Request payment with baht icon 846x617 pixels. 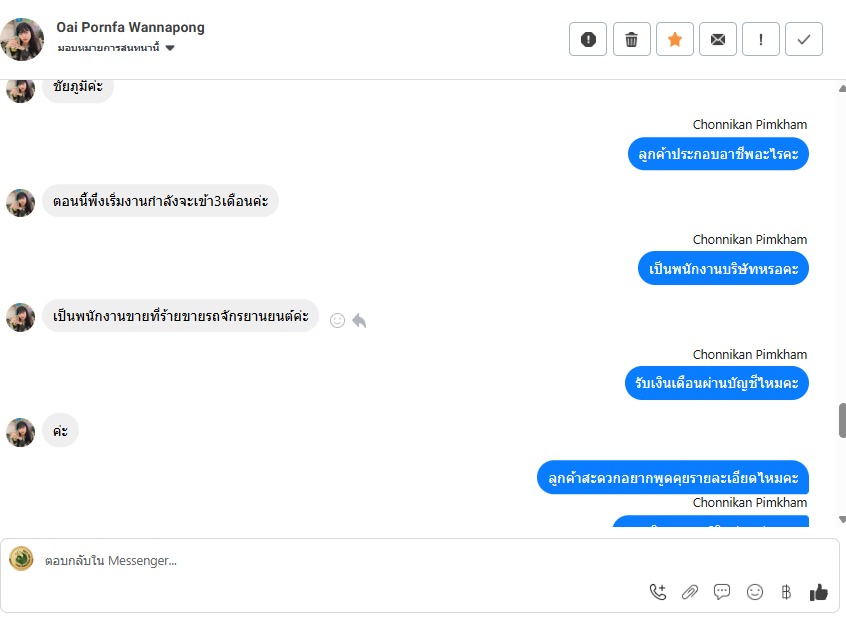tap(786, 592)
